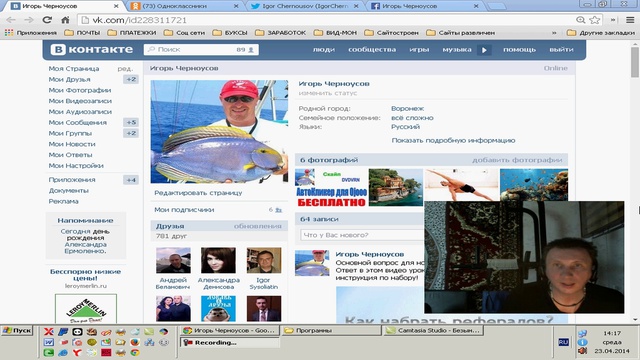Viewport: 640px width, 360px height.
Task: Open the сообщества header menu item
Action: 372,49
